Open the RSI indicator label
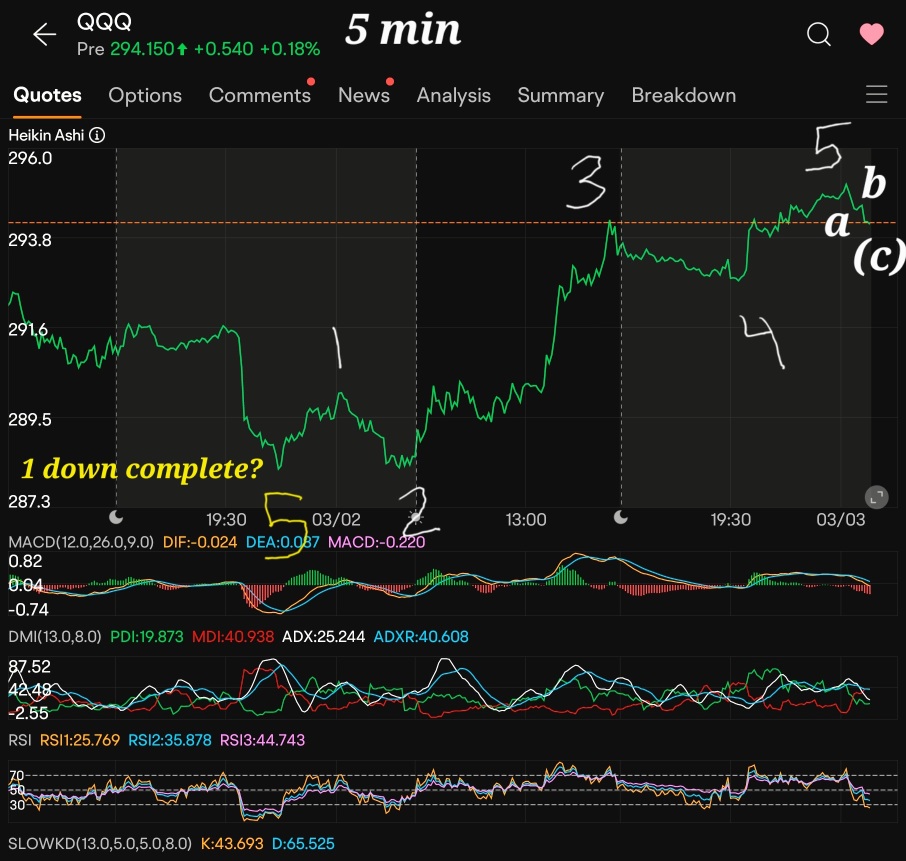Viewport: 906px width, 861px height. pyautogui.click(x=20, y=740)
